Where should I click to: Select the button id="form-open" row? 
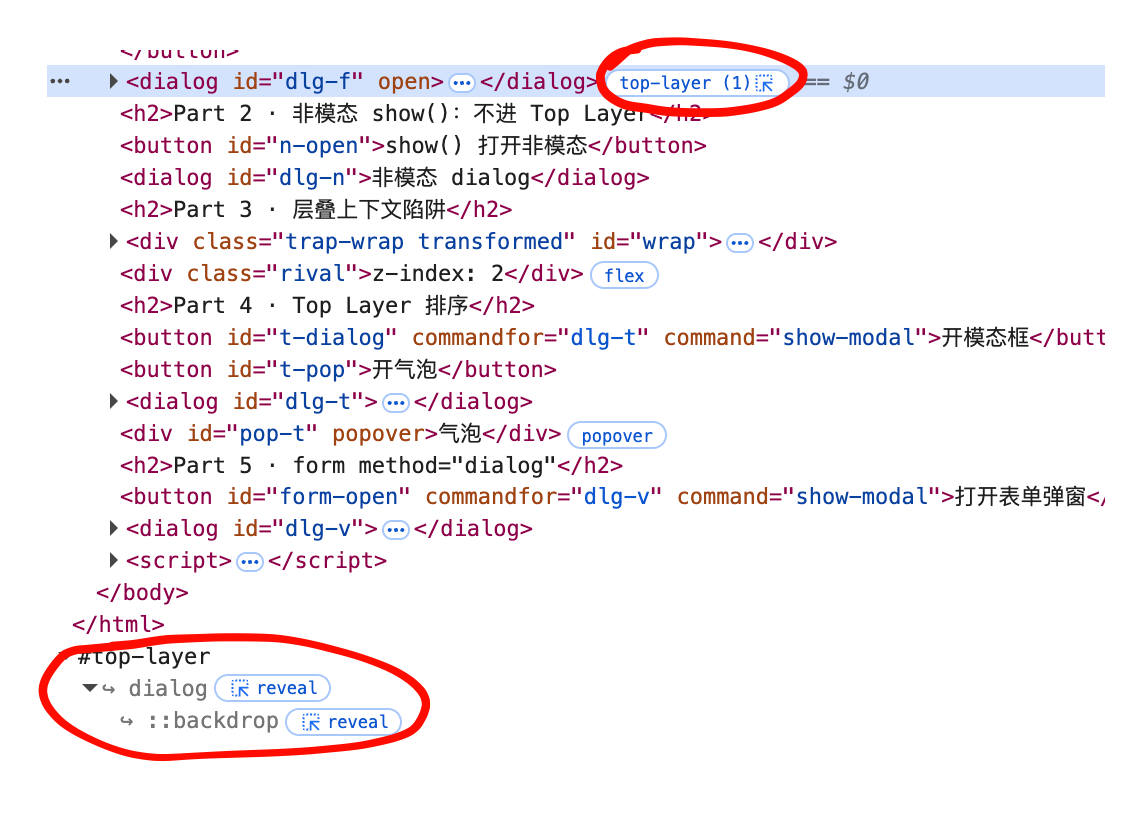(612, 497)
